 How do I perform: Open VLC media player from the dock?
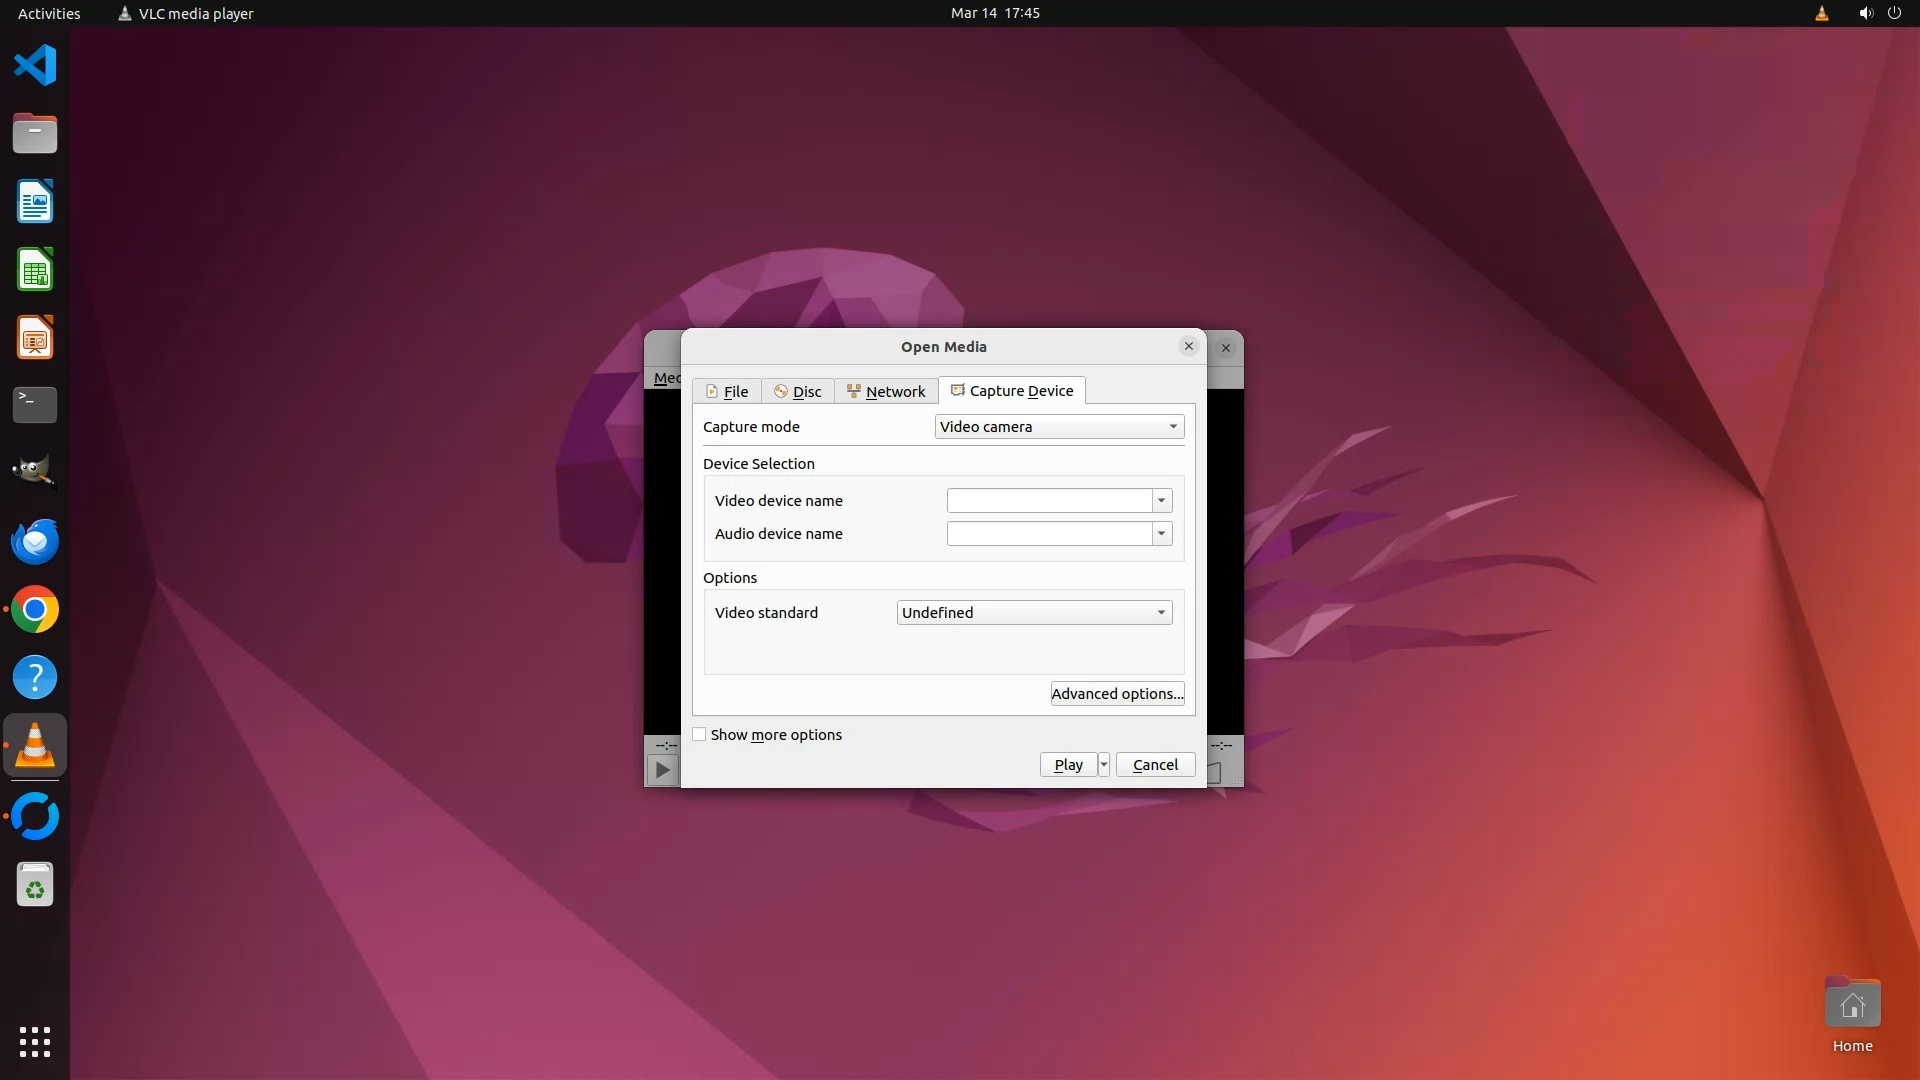point(35,746)
